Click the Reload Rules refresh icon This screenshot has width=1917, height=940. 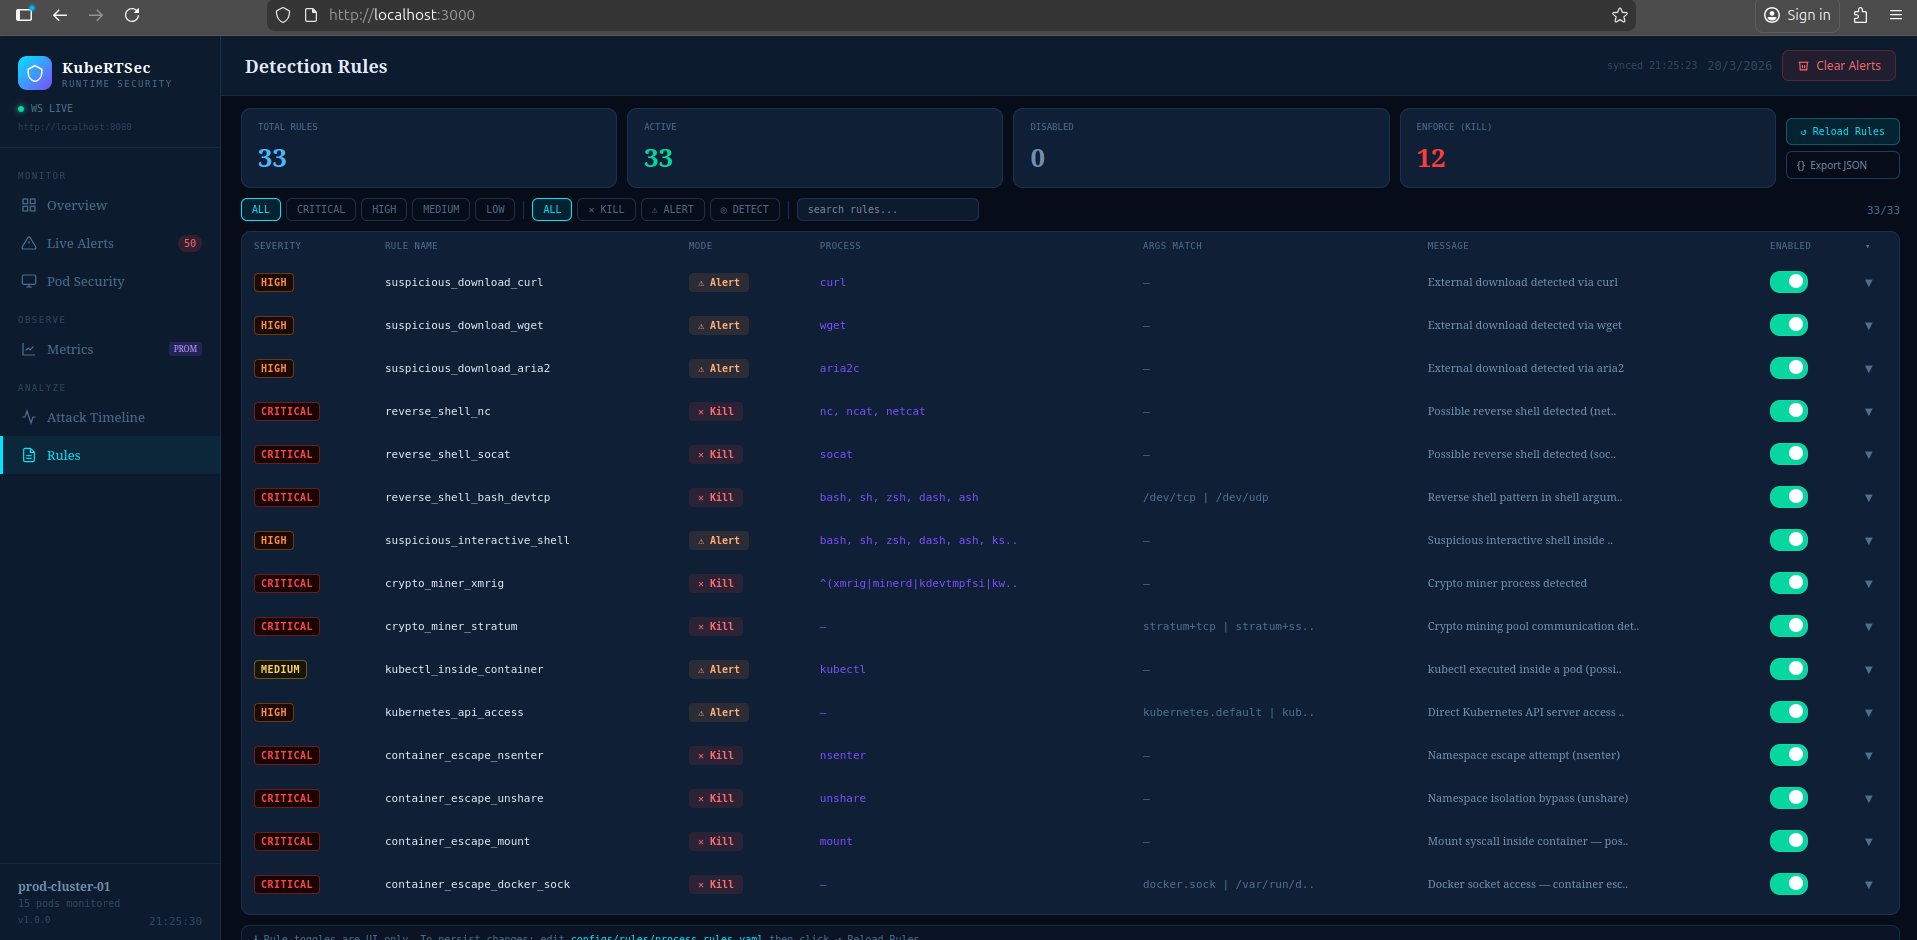[1803, 131]
